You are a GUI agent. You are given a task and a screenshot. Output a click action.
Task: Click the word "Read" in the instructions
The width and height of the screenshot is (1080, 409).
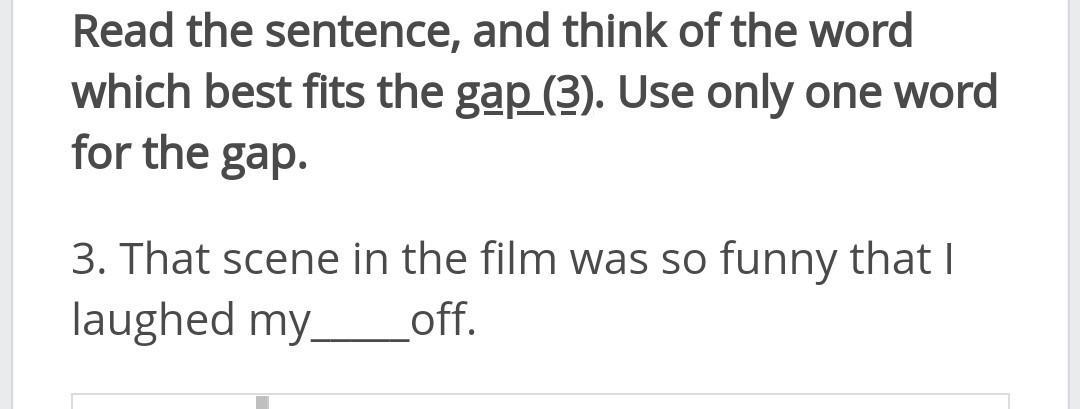tap(123, 32)
